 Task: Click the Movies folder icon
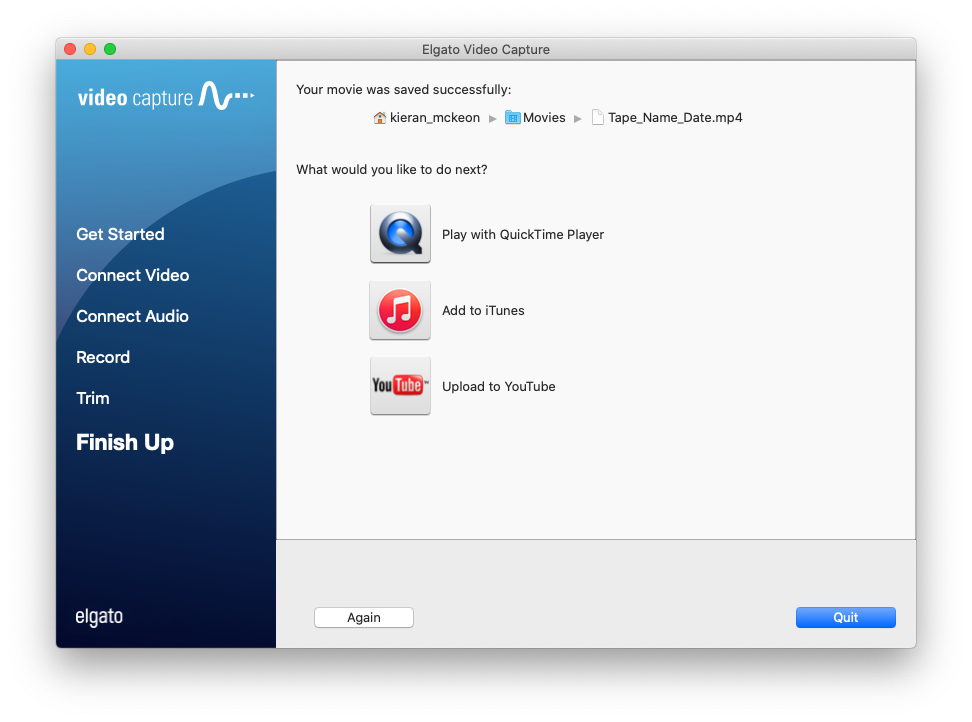tap(513, 117)
